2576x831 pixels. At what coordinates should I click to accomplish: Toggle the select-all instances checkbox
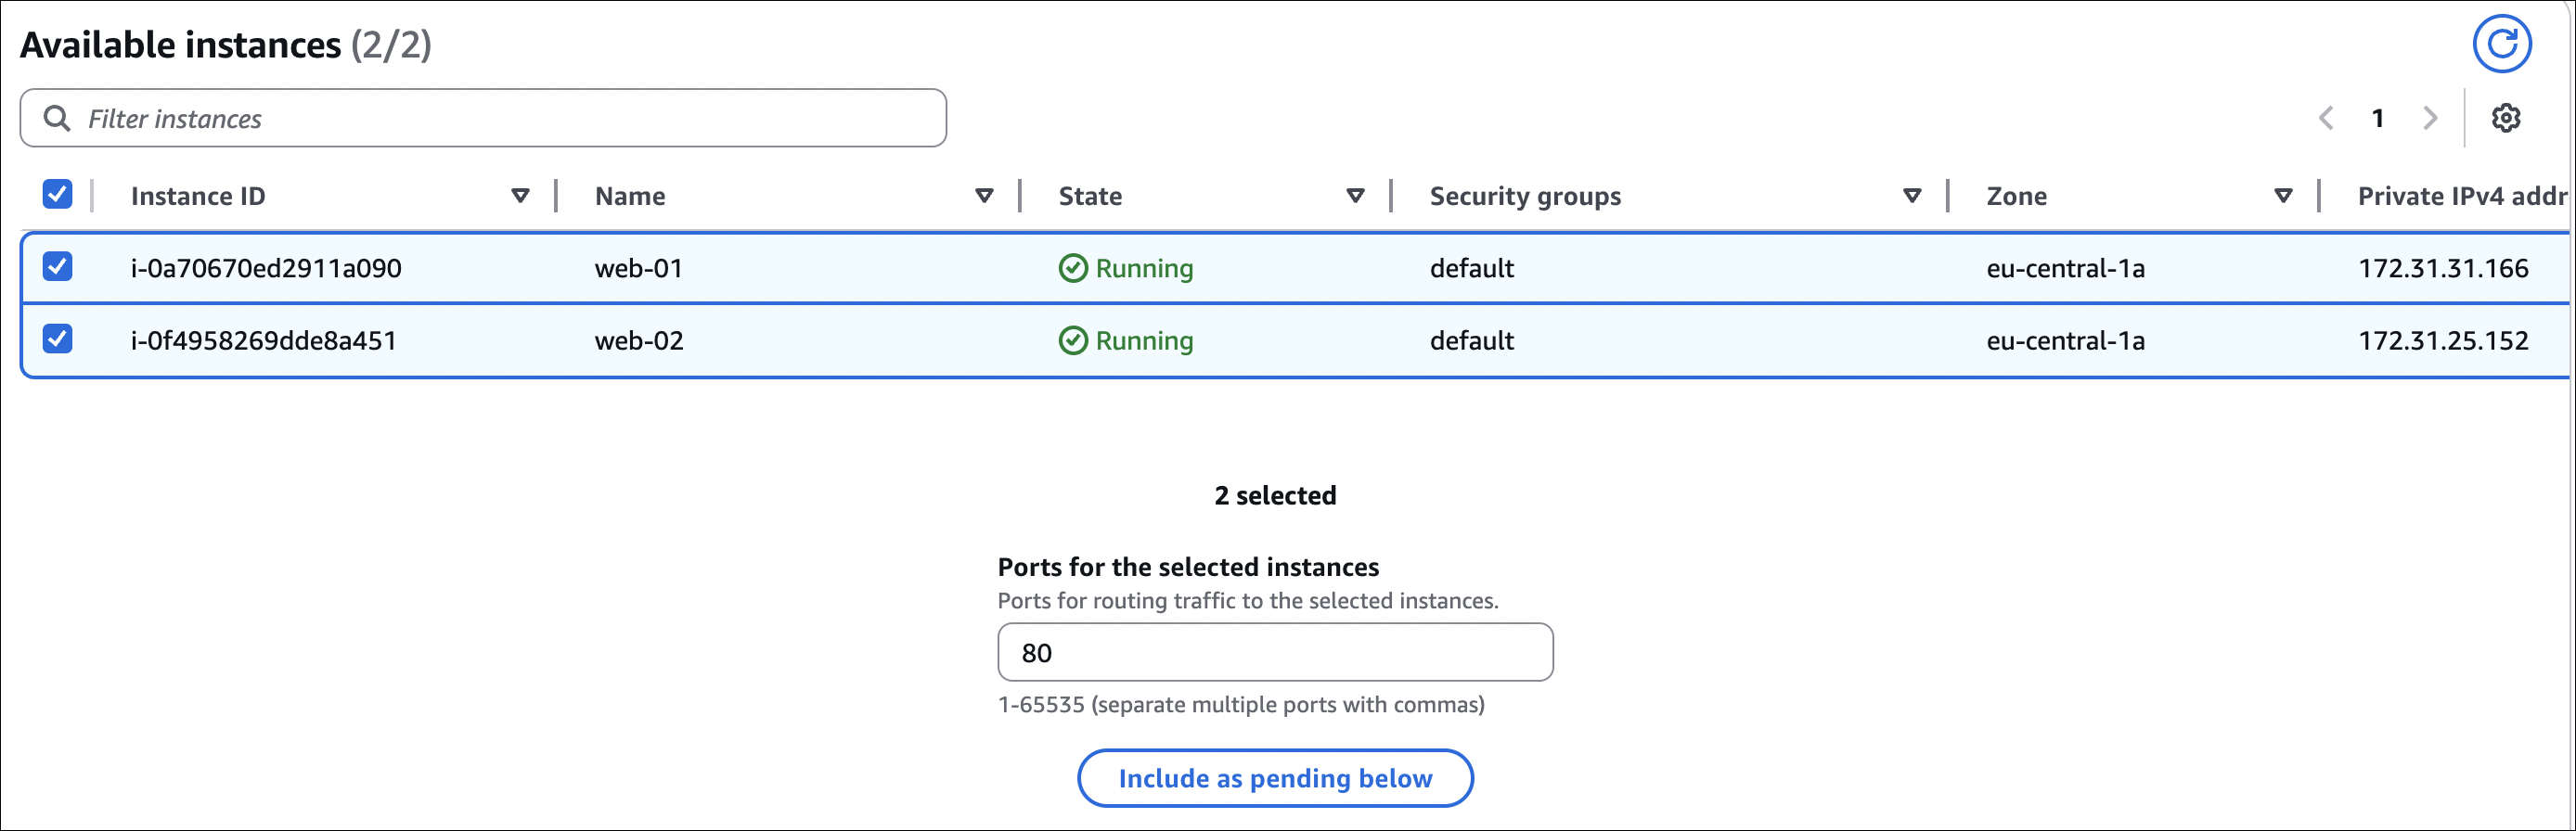click(x=58, y=194)
